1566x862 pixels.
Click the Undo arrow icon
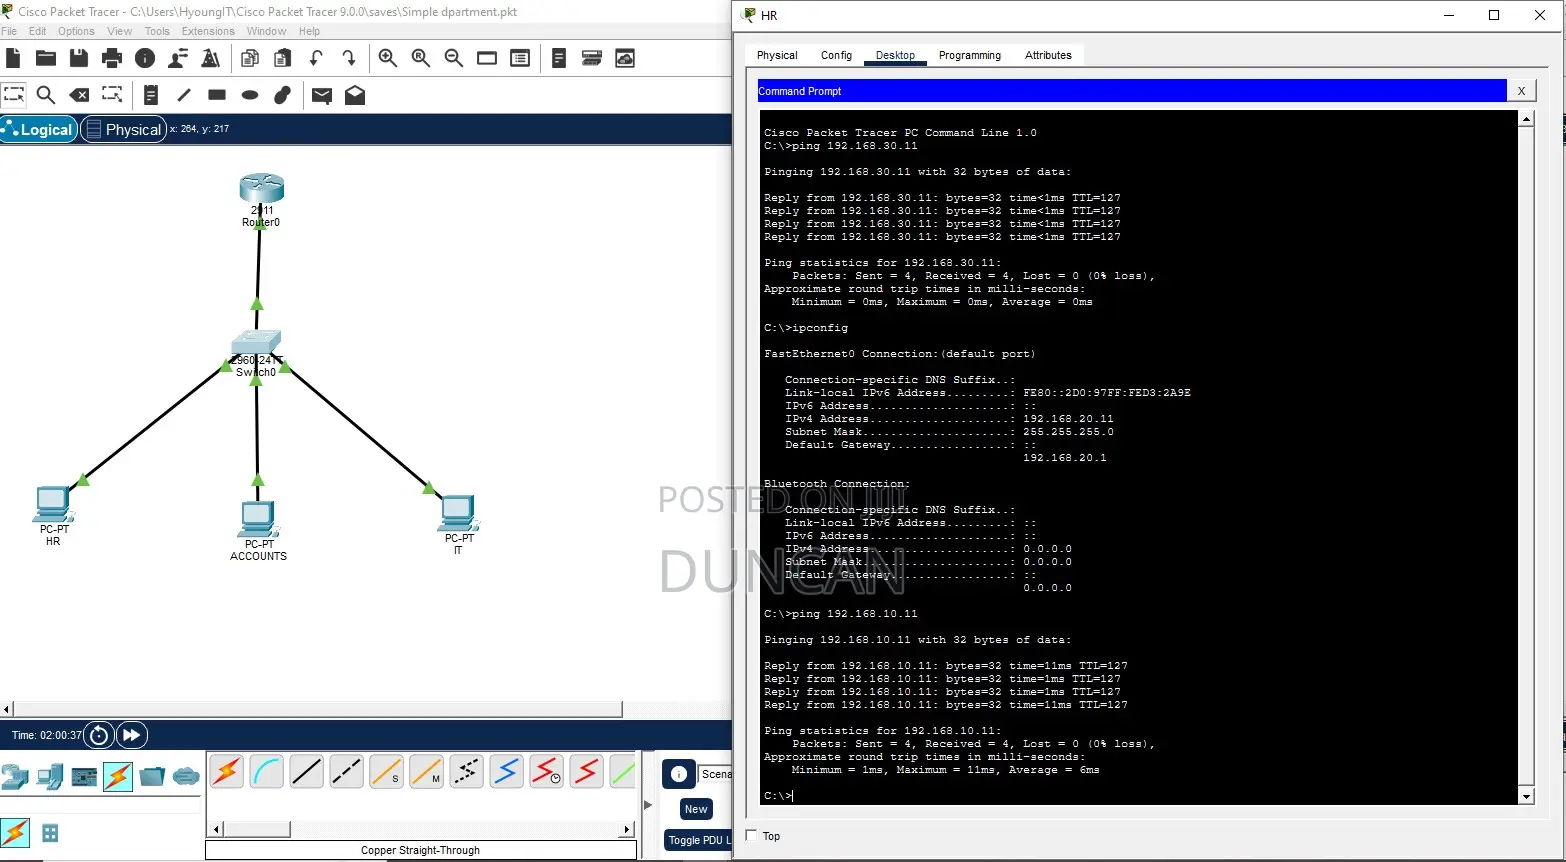pos(316,58)
